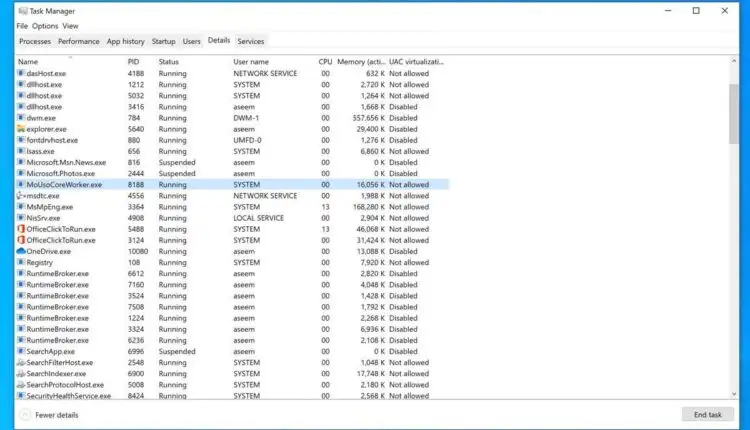750x430 pixels.
Task: Click the LOCAL SERVICE user name cell
Action: 258,218
